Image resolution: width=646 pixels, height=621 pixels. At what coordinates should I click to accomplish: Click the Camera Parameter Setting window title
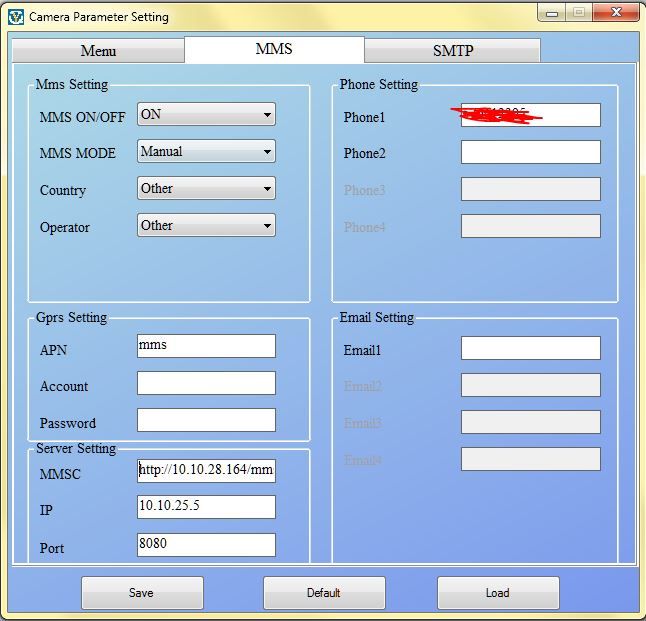[99, 17]
